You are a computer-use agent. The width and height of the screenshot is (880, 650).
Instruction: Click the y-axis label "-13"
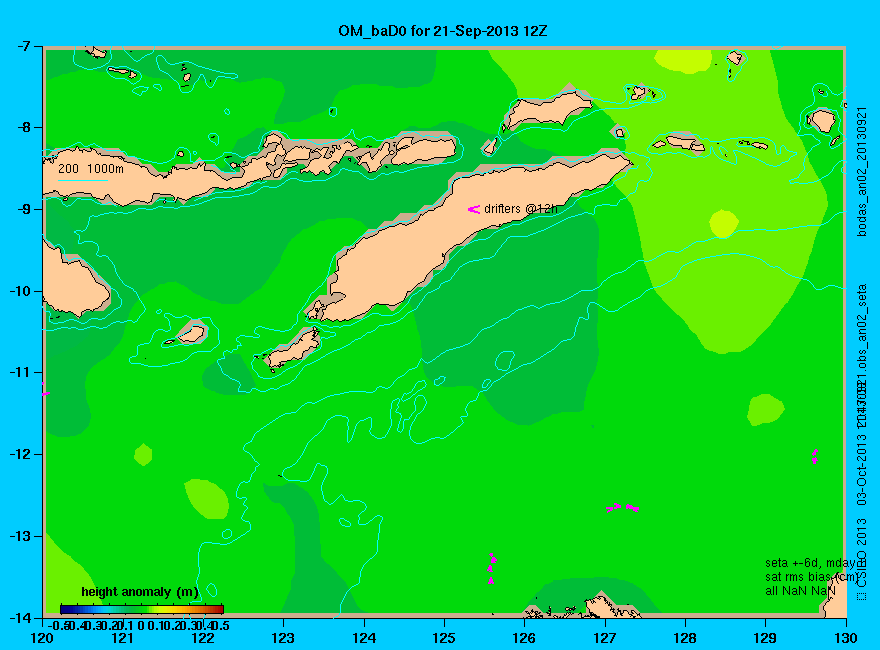click(x=21, y=536)
